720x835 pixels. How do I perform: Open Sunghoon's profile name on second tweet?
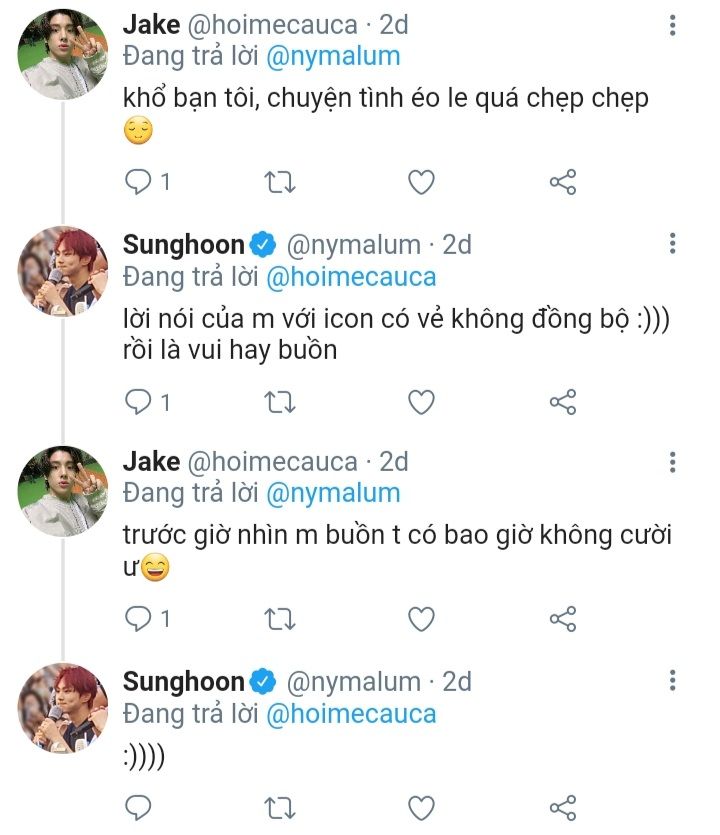183,244
